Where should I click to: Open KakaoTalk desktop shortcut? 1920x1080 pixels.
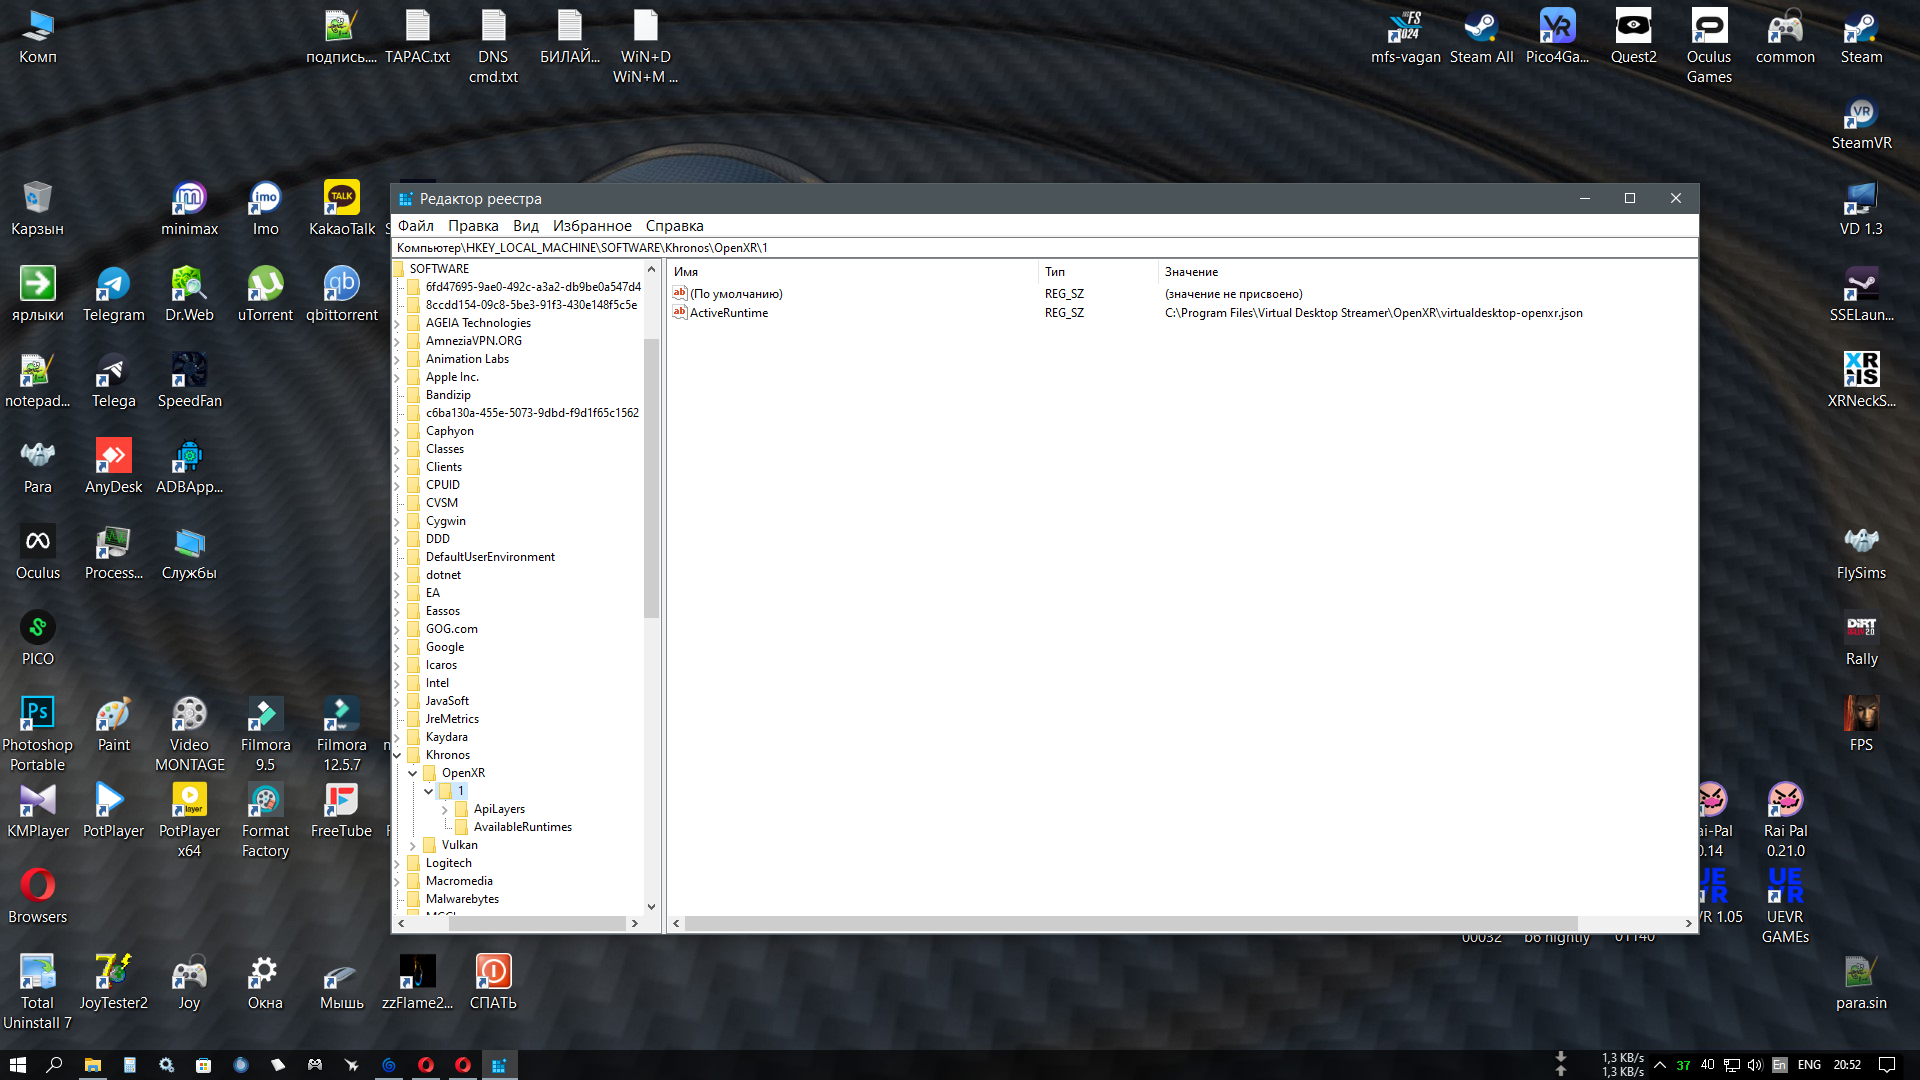(341, 209)
